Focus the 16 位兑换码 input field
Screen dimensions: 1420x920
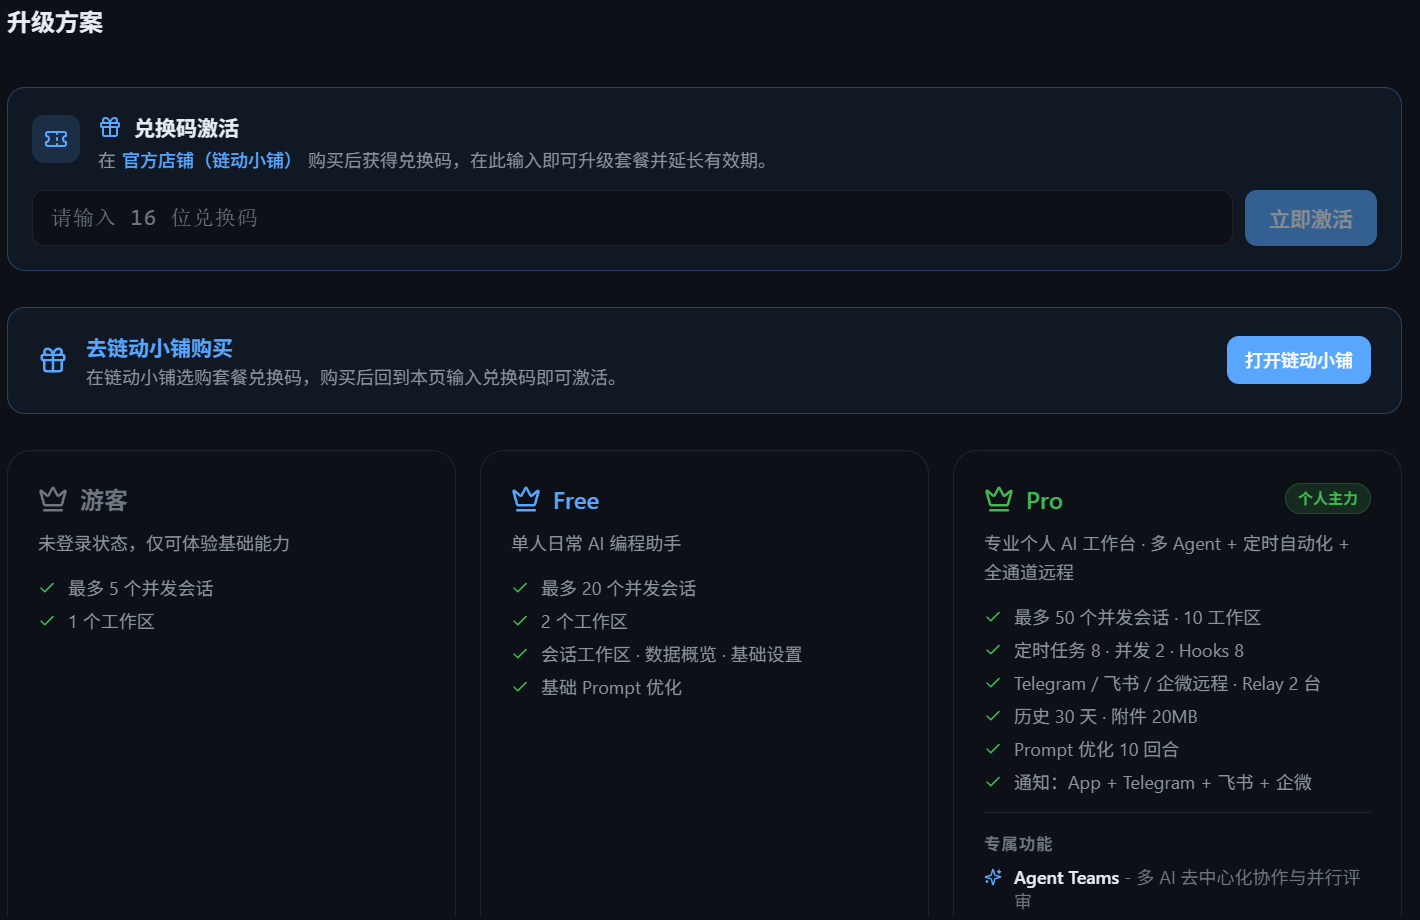[632, 218]
